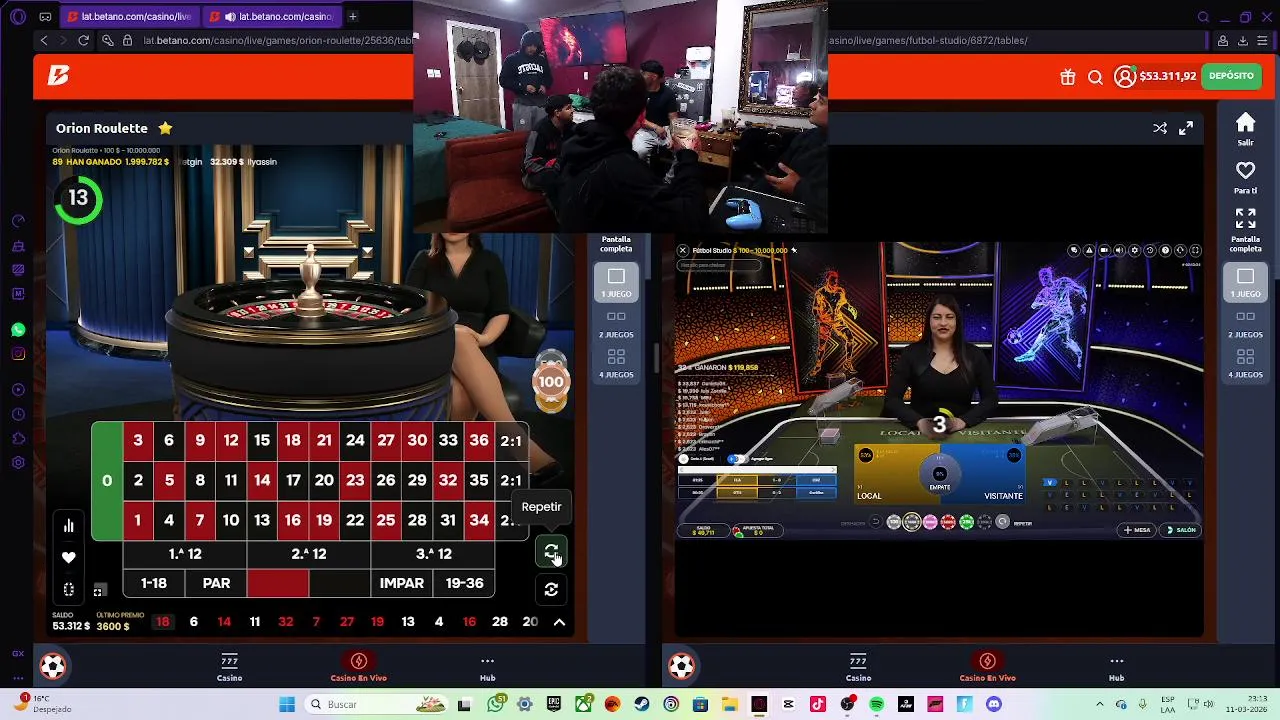Open Futbol Studio help question icon
This screenshot has width=1280, height=720.
1165,250
